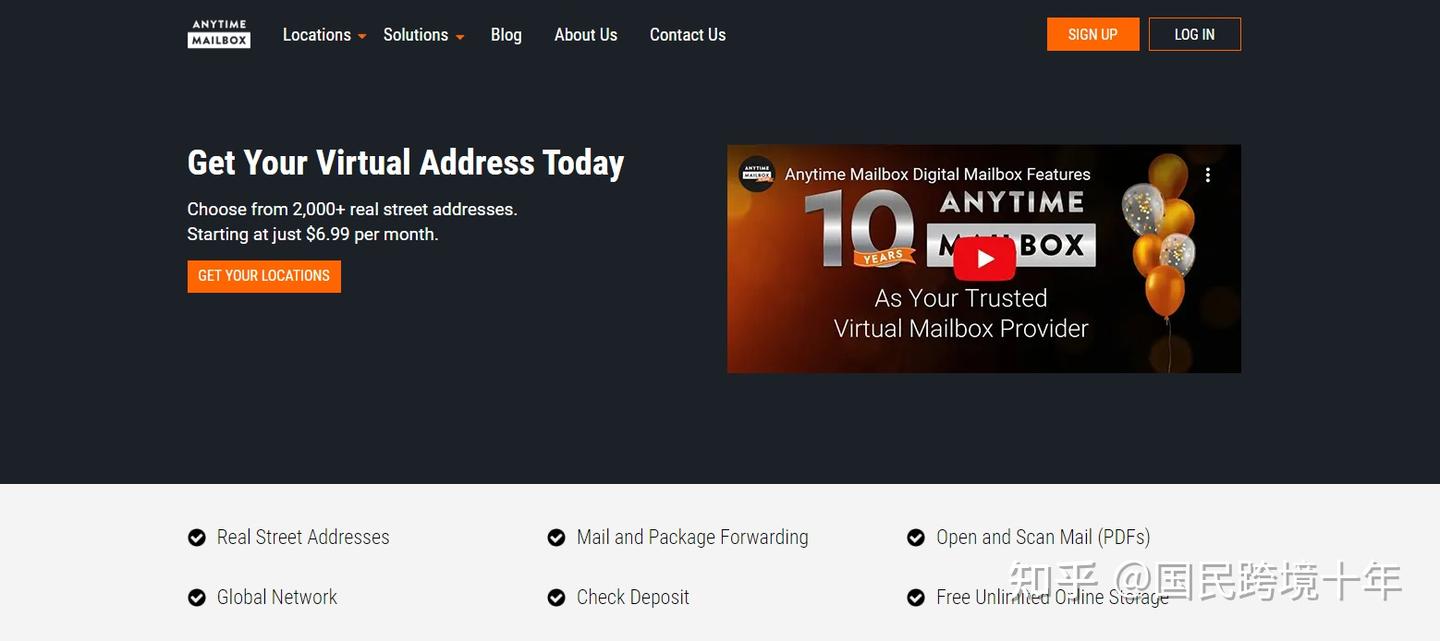The height and width of the screenshot is (641, 1440).
Task: Expand the Solutions dropdown arrow
Action: pos(460,37)
